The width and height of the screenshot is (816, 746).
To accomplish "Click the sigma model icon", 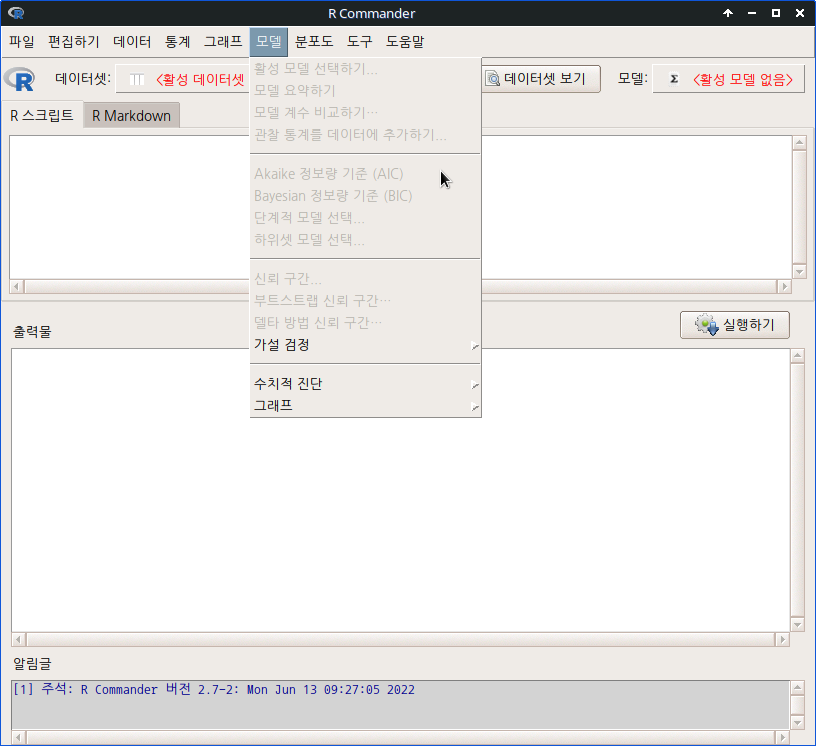I will click(x=674, y=79).
